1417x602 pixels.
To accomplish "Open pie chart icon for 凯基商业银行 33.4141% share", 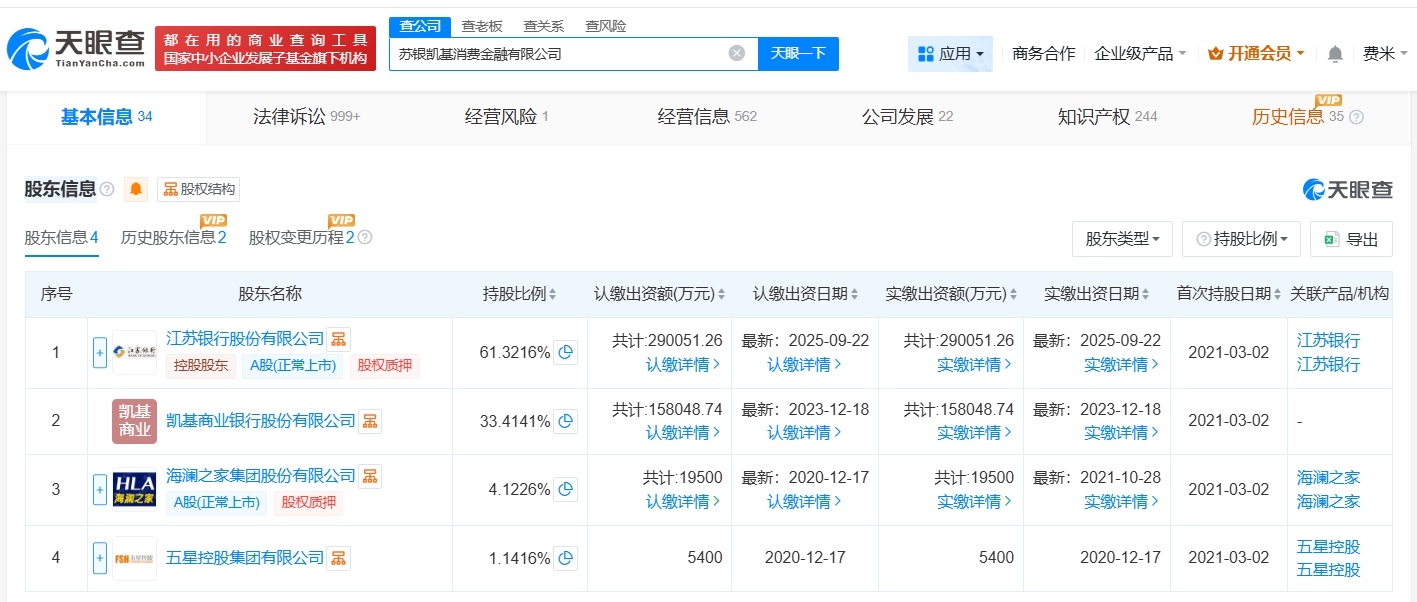I will point(566,421).
